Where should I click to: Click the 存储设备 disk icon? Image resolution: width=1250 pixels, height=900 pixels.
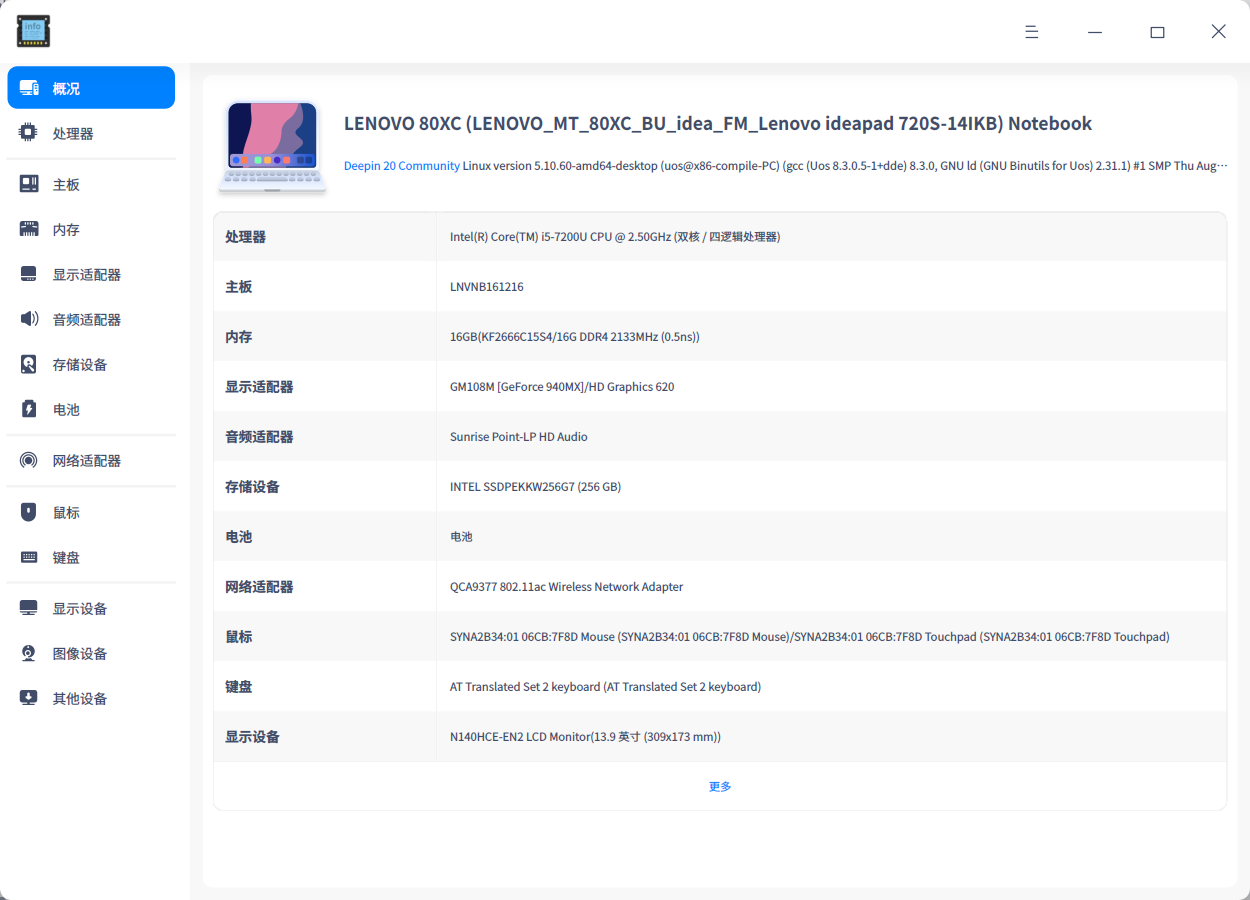[x=29, y=364]
